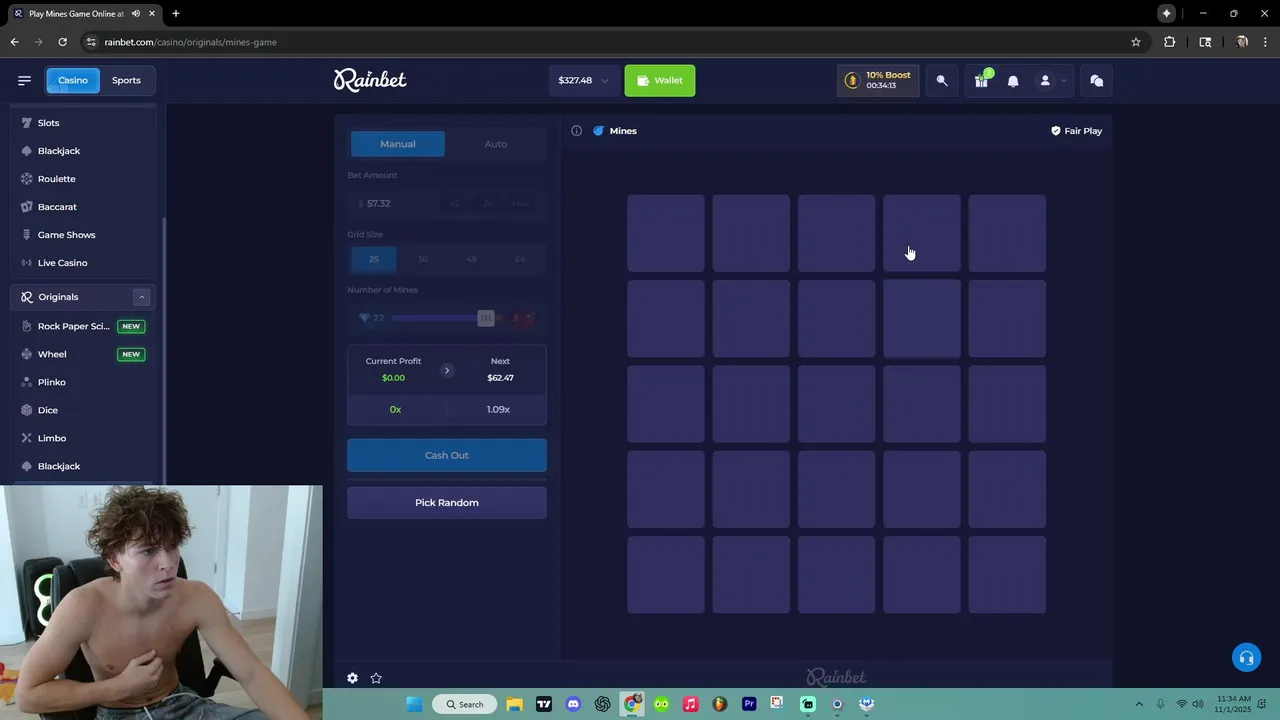Image resolution: width=1280 pixels, height=720 pixels.
Task: Select grid size 36
Action: (422, 259)
